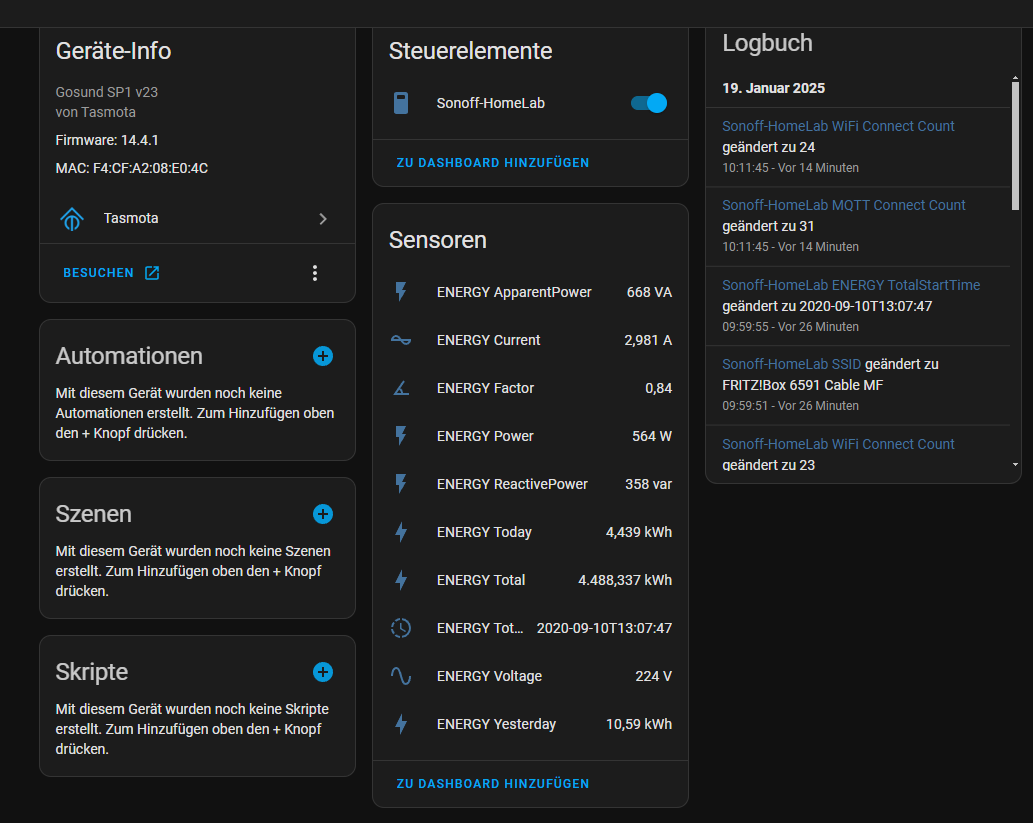
Task: Open Sonoff-HomeLab MQTT Connect Count log entry
Action: coord(843,205)
